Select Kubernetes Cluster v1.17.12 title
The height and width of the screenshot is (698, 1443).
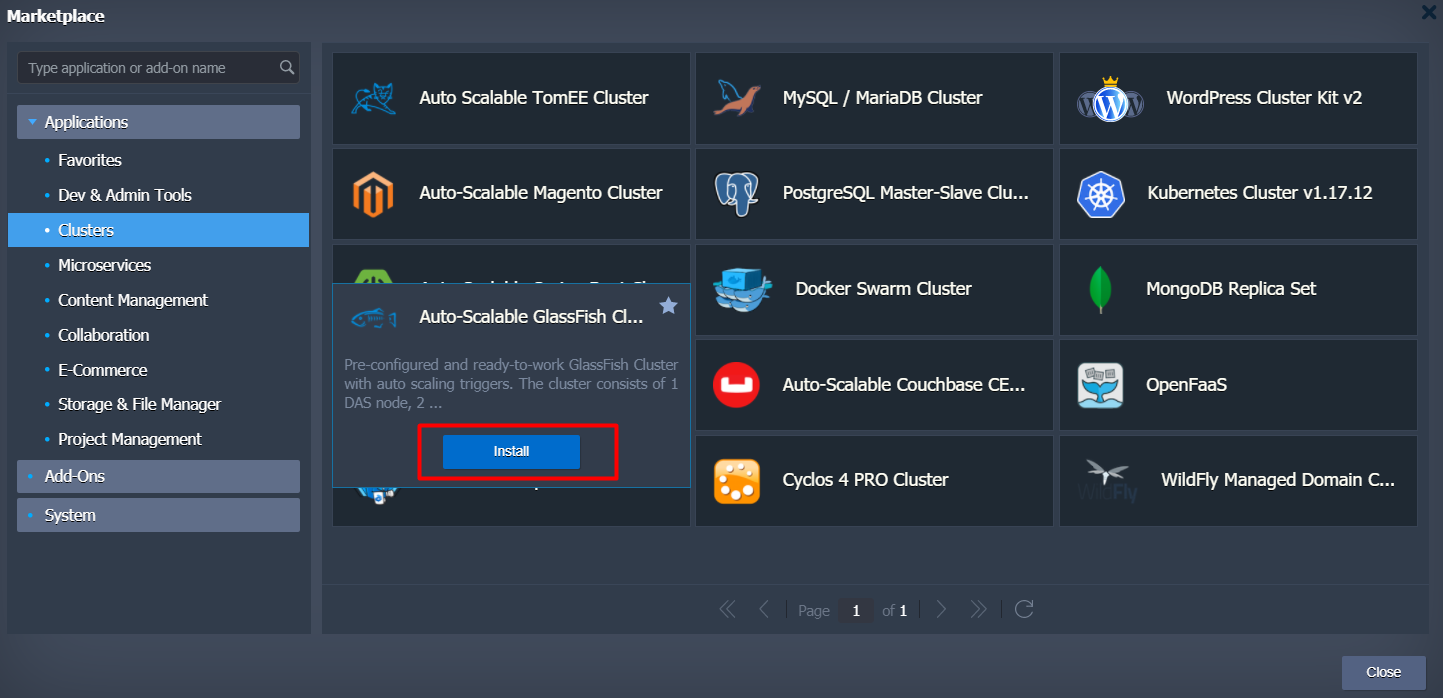[1260, 193]
